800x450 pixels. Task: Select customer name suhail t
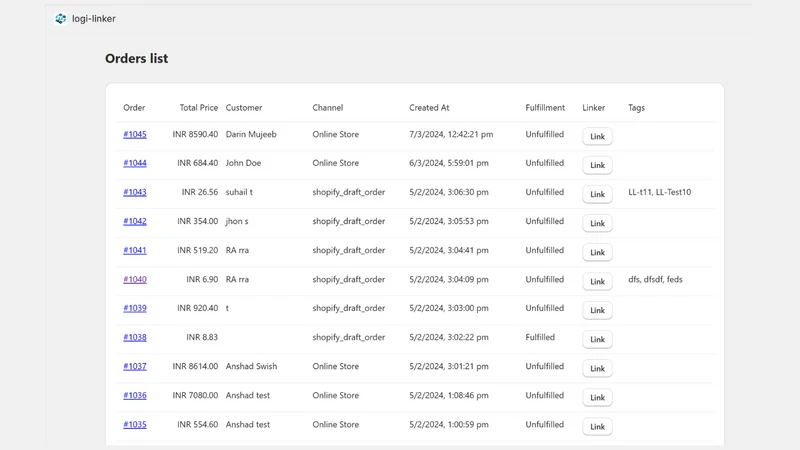239,192
